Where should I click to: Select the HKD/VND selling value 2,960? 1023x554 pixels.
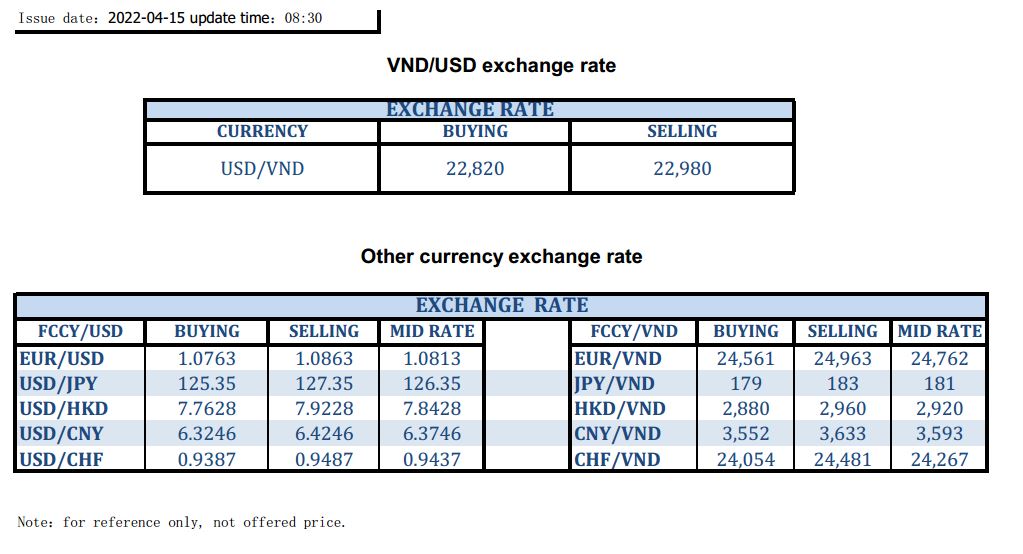coord(842,409)
